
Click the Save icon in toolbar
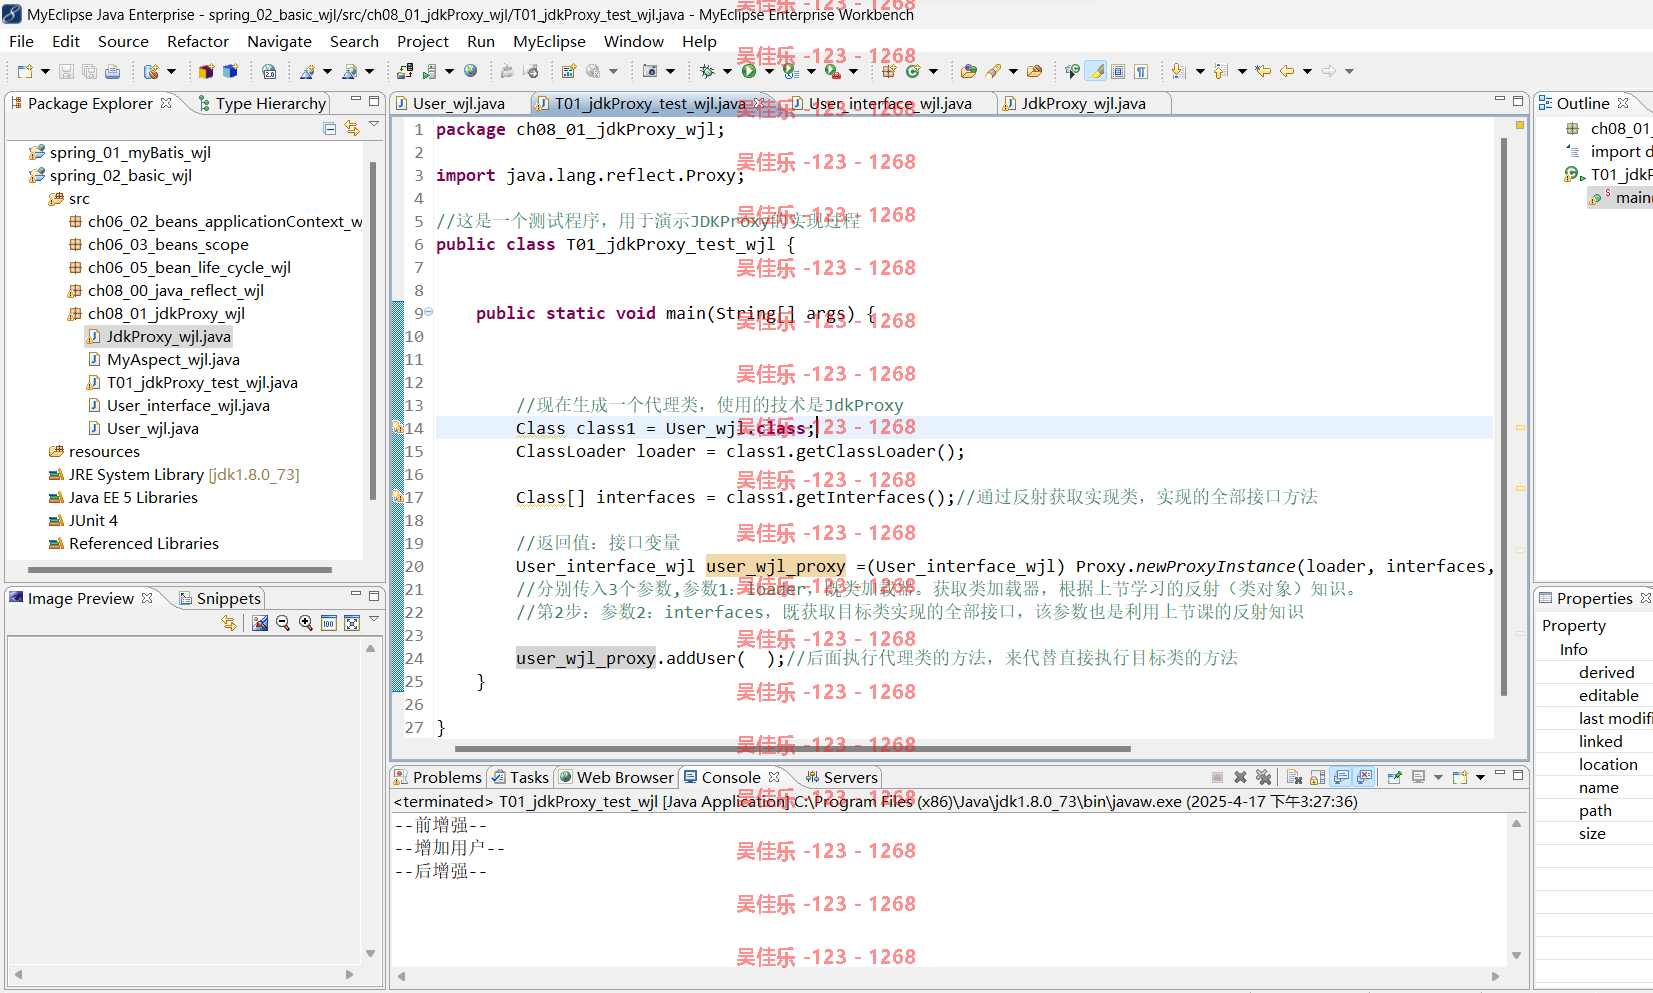(66, 71)
